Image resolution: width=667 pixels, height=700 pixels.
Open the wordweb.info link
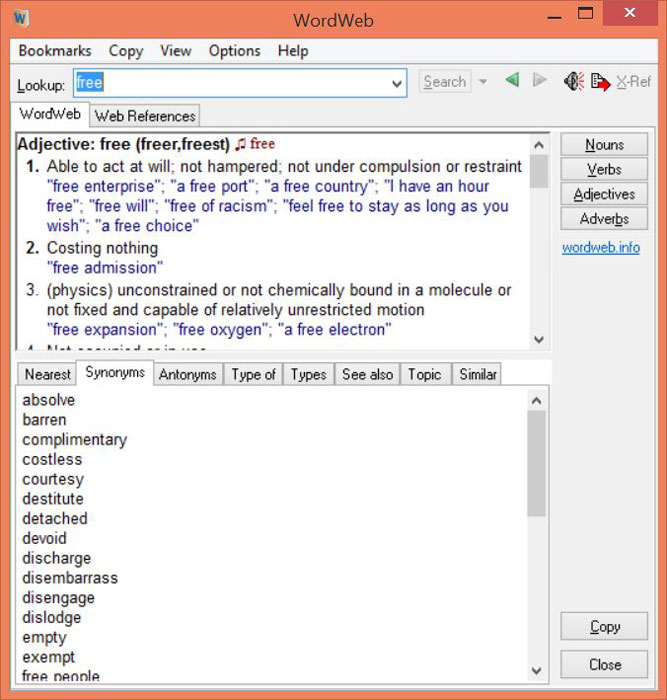tap(600, 247)
